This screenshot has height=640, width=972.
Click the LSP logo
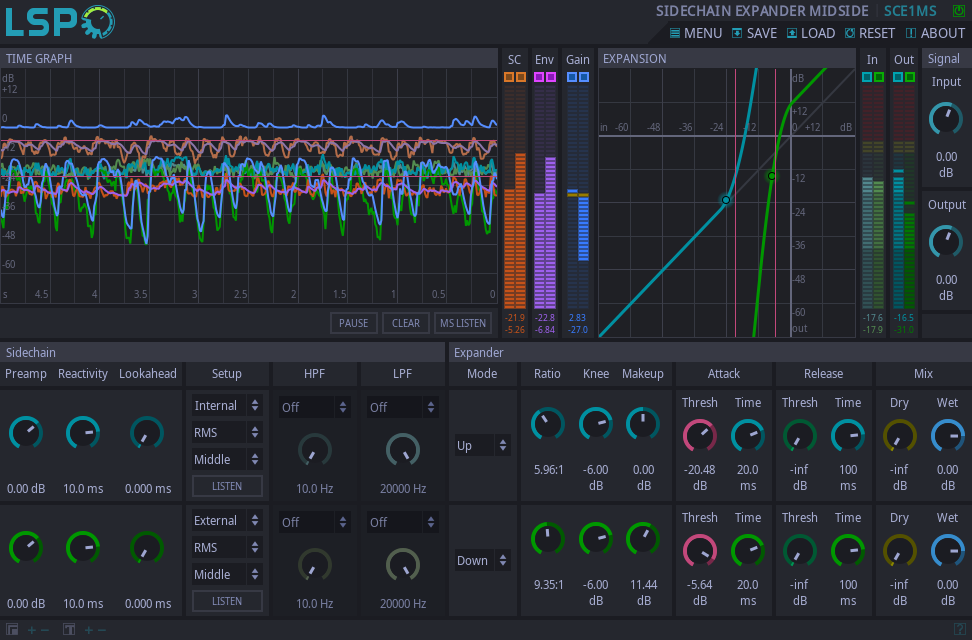pos(60,22)
